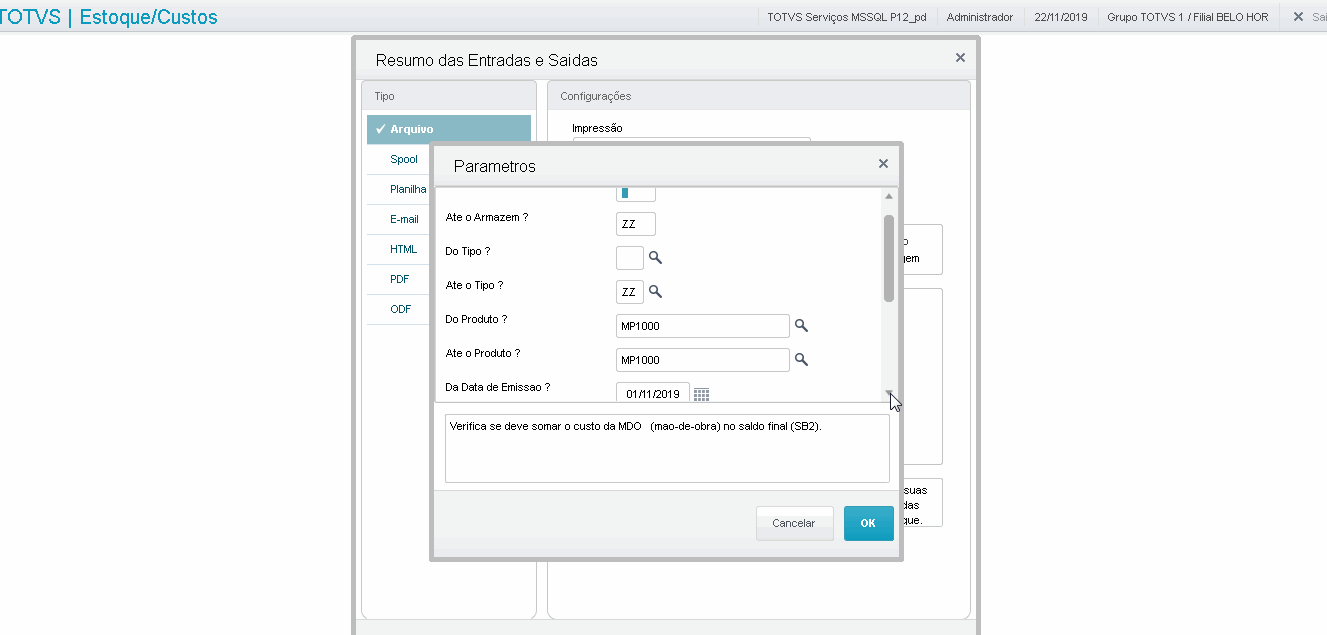Click the Impressão field in Configurações
The height and width of the screenshot is (635, 1327).
click(691, 141)
